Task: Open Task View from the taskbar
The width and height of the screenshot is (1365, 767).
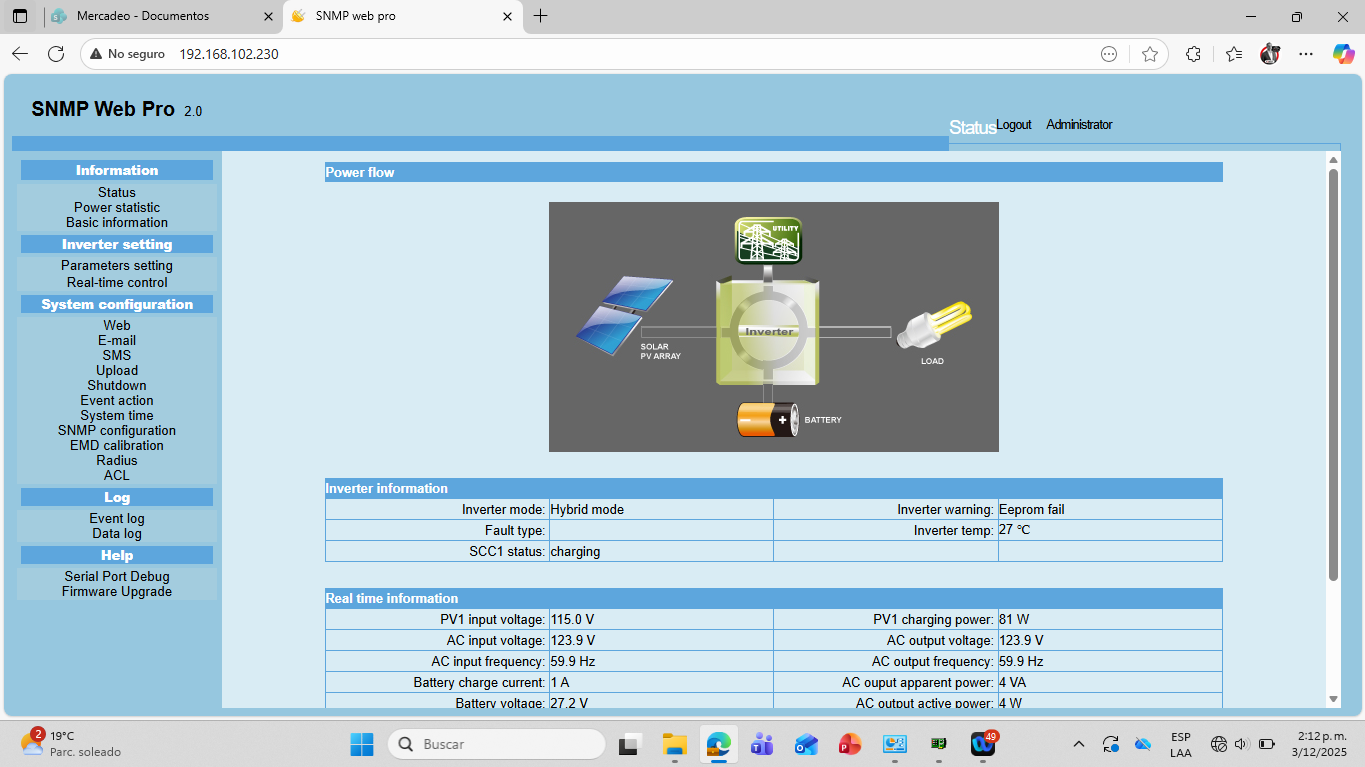Action: click(x=629, y=744)
